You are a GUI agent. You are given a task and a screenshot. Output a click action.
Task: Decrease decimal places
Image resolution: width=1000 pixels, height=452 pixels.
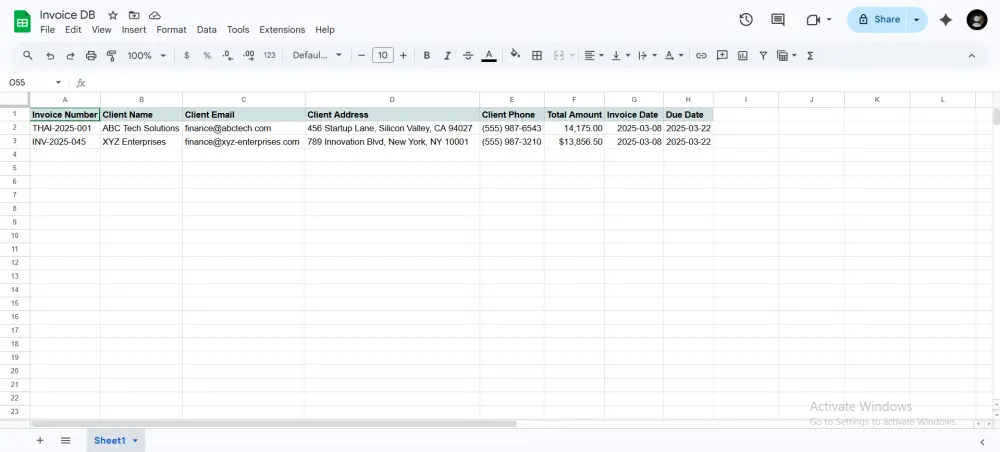click(x=228, y=55)
